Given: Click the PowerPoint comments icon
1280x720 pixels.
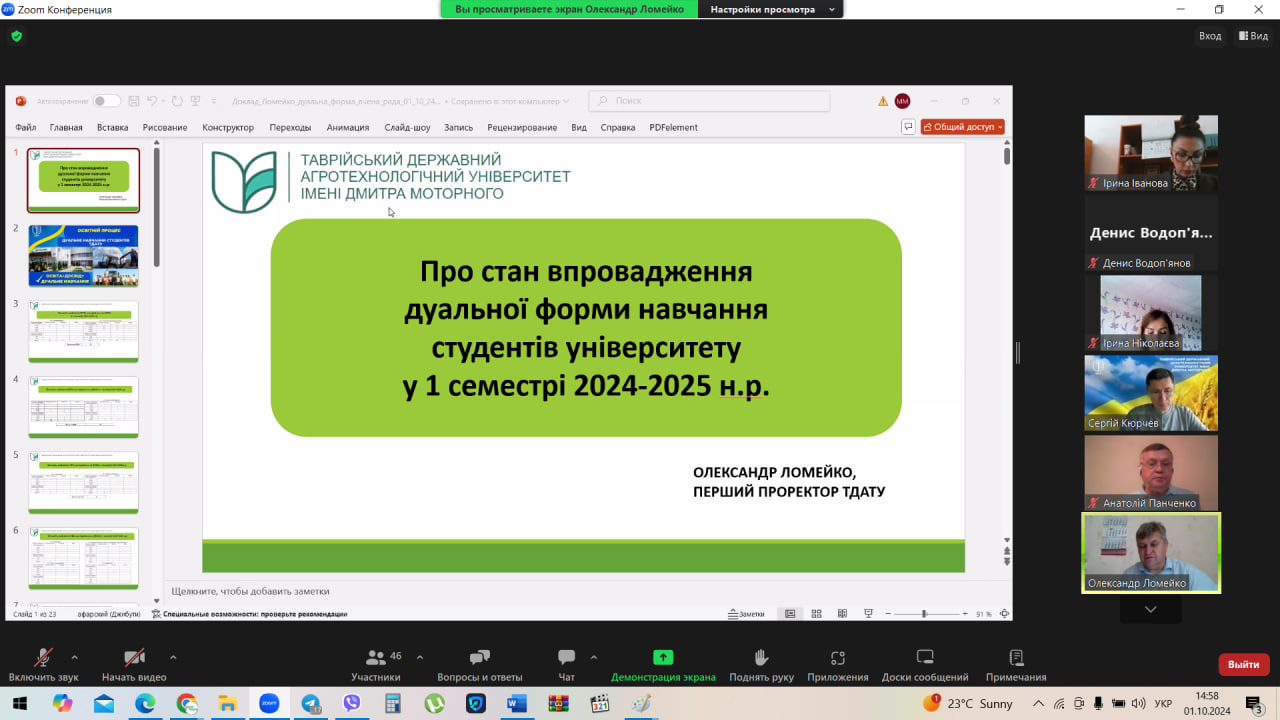Looking at the screenshot, I should [908, 127].
